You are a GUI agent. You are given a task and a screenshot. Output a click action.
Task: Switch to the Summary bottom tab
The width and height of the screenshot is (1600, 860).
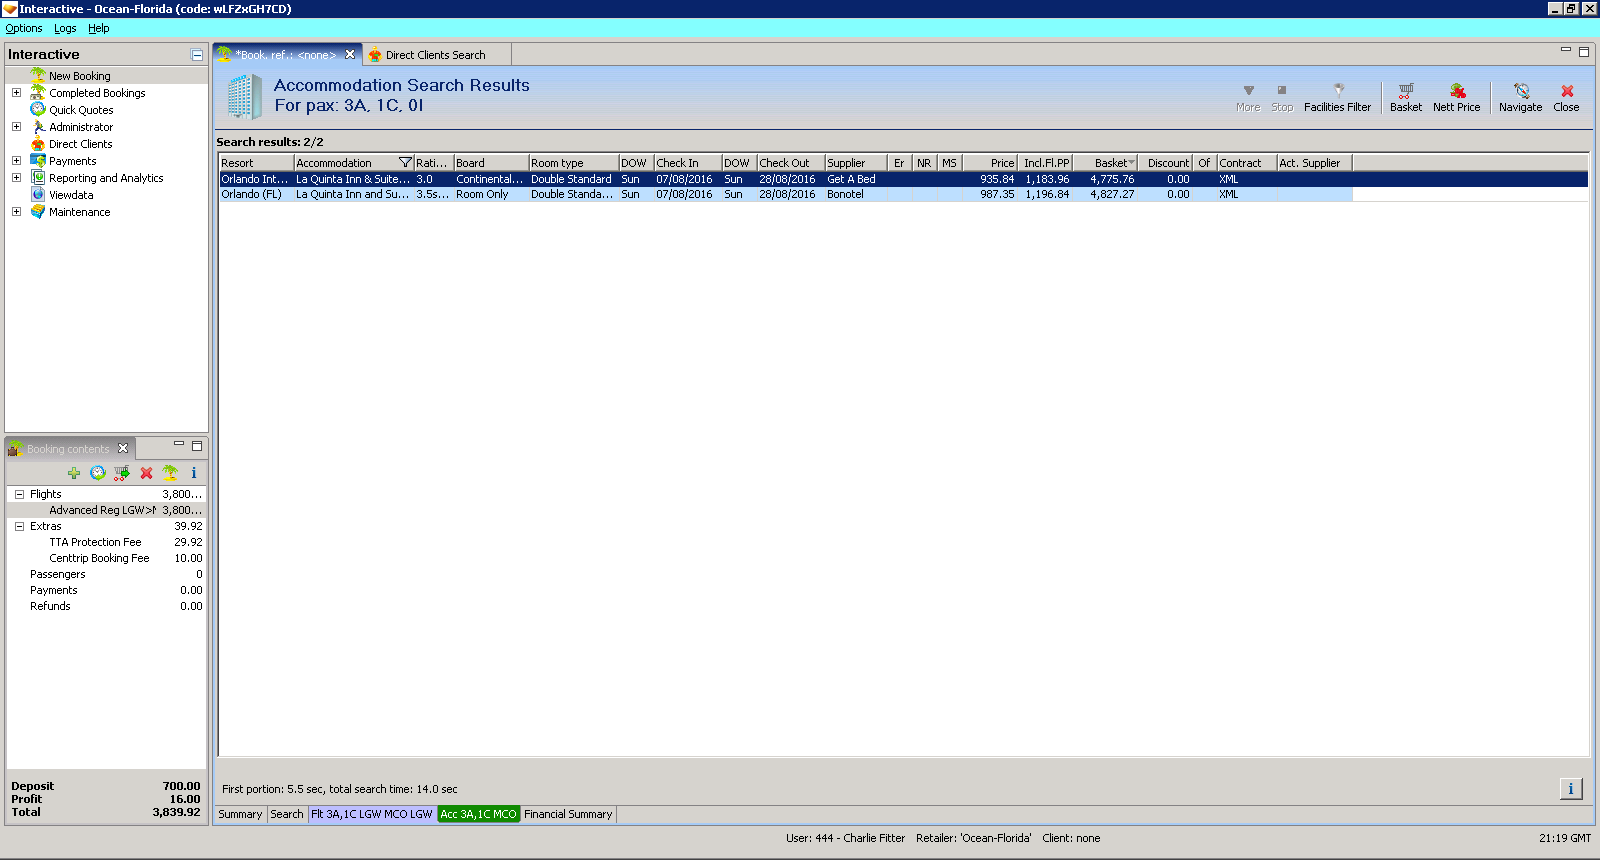(240, 814)
